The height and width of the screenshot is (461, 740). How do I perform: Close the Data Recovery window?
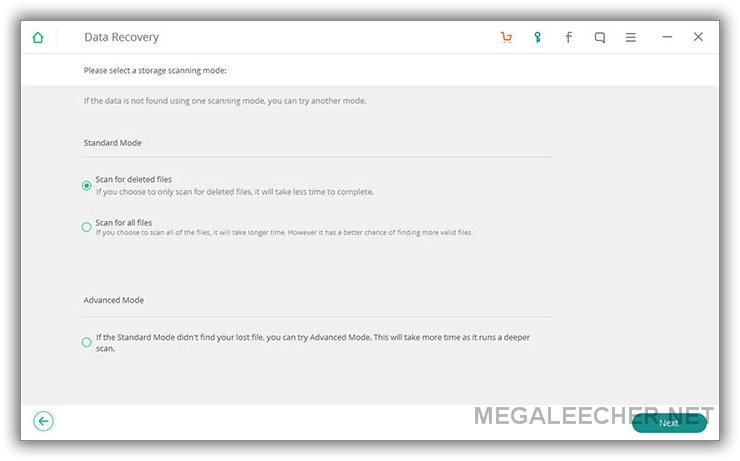pos(698,37)
